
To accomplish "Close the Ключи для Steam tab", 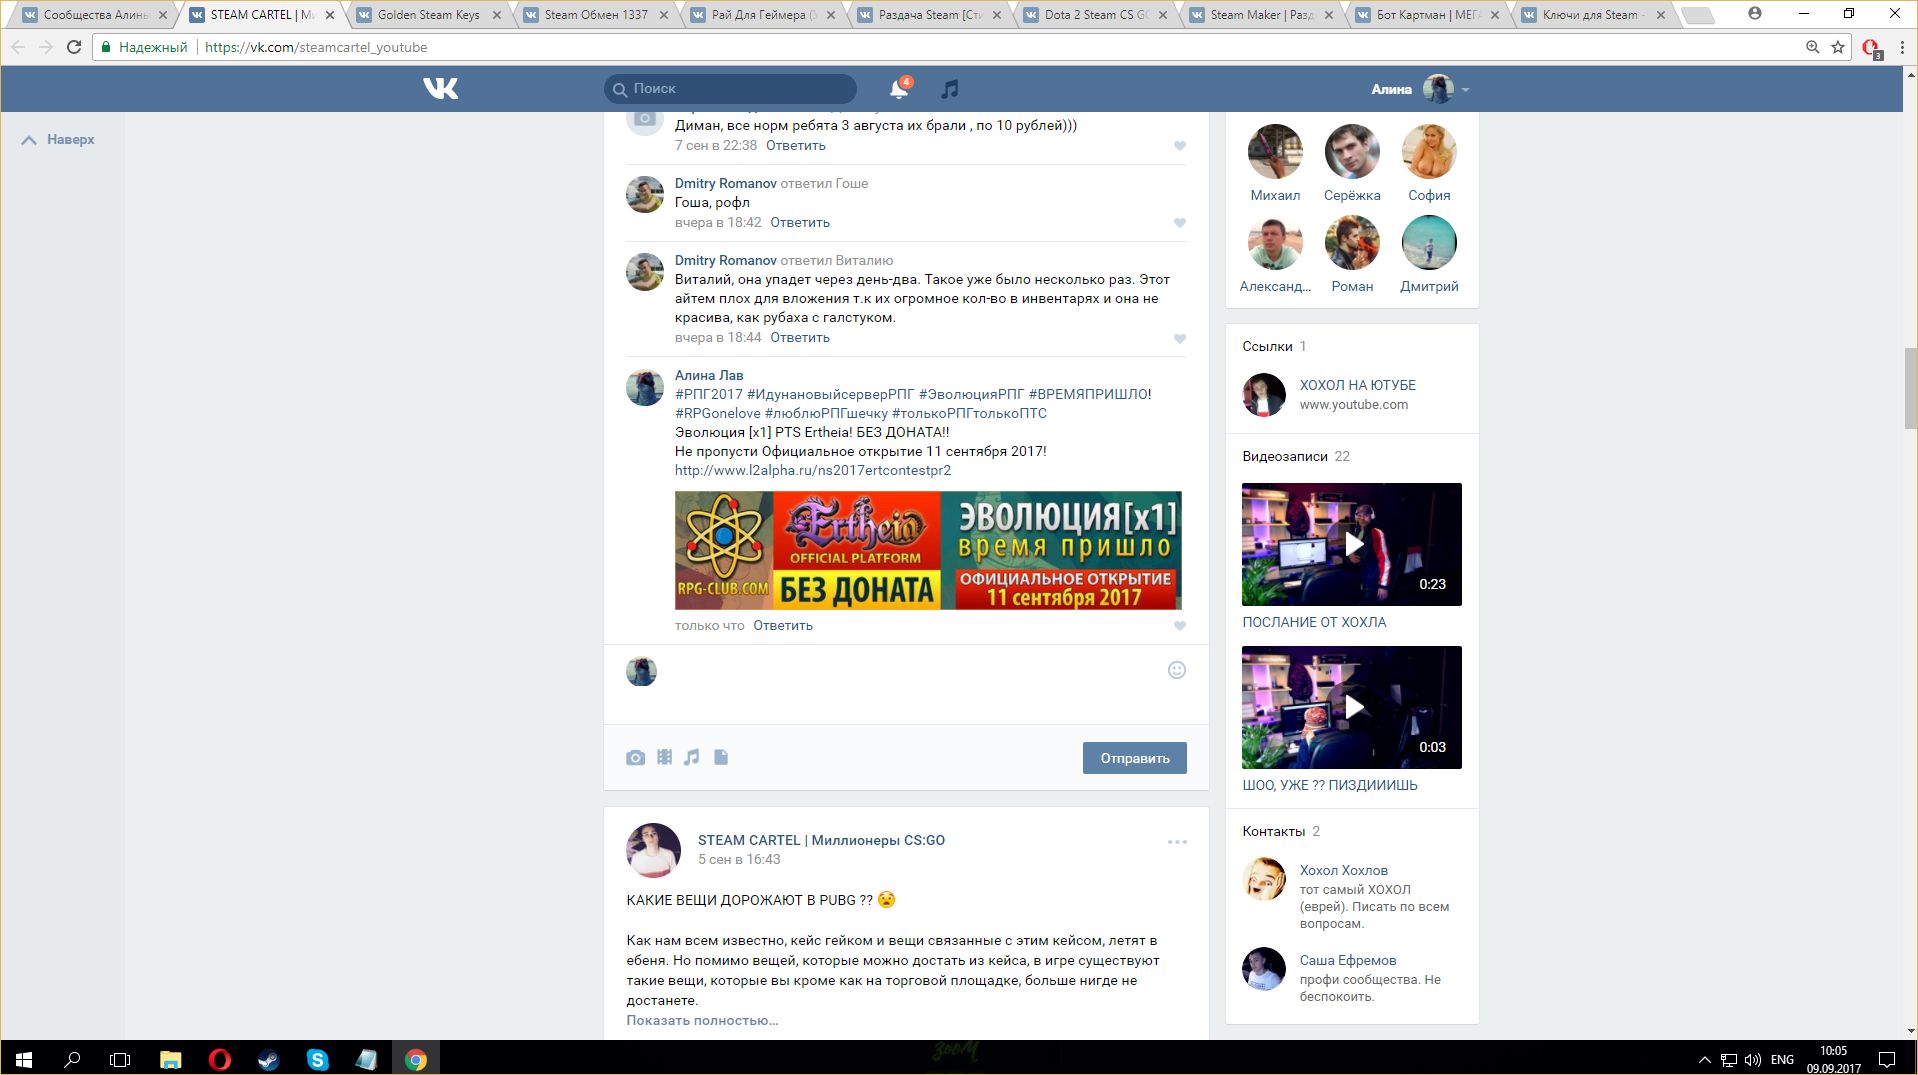I will point(1661,15).
